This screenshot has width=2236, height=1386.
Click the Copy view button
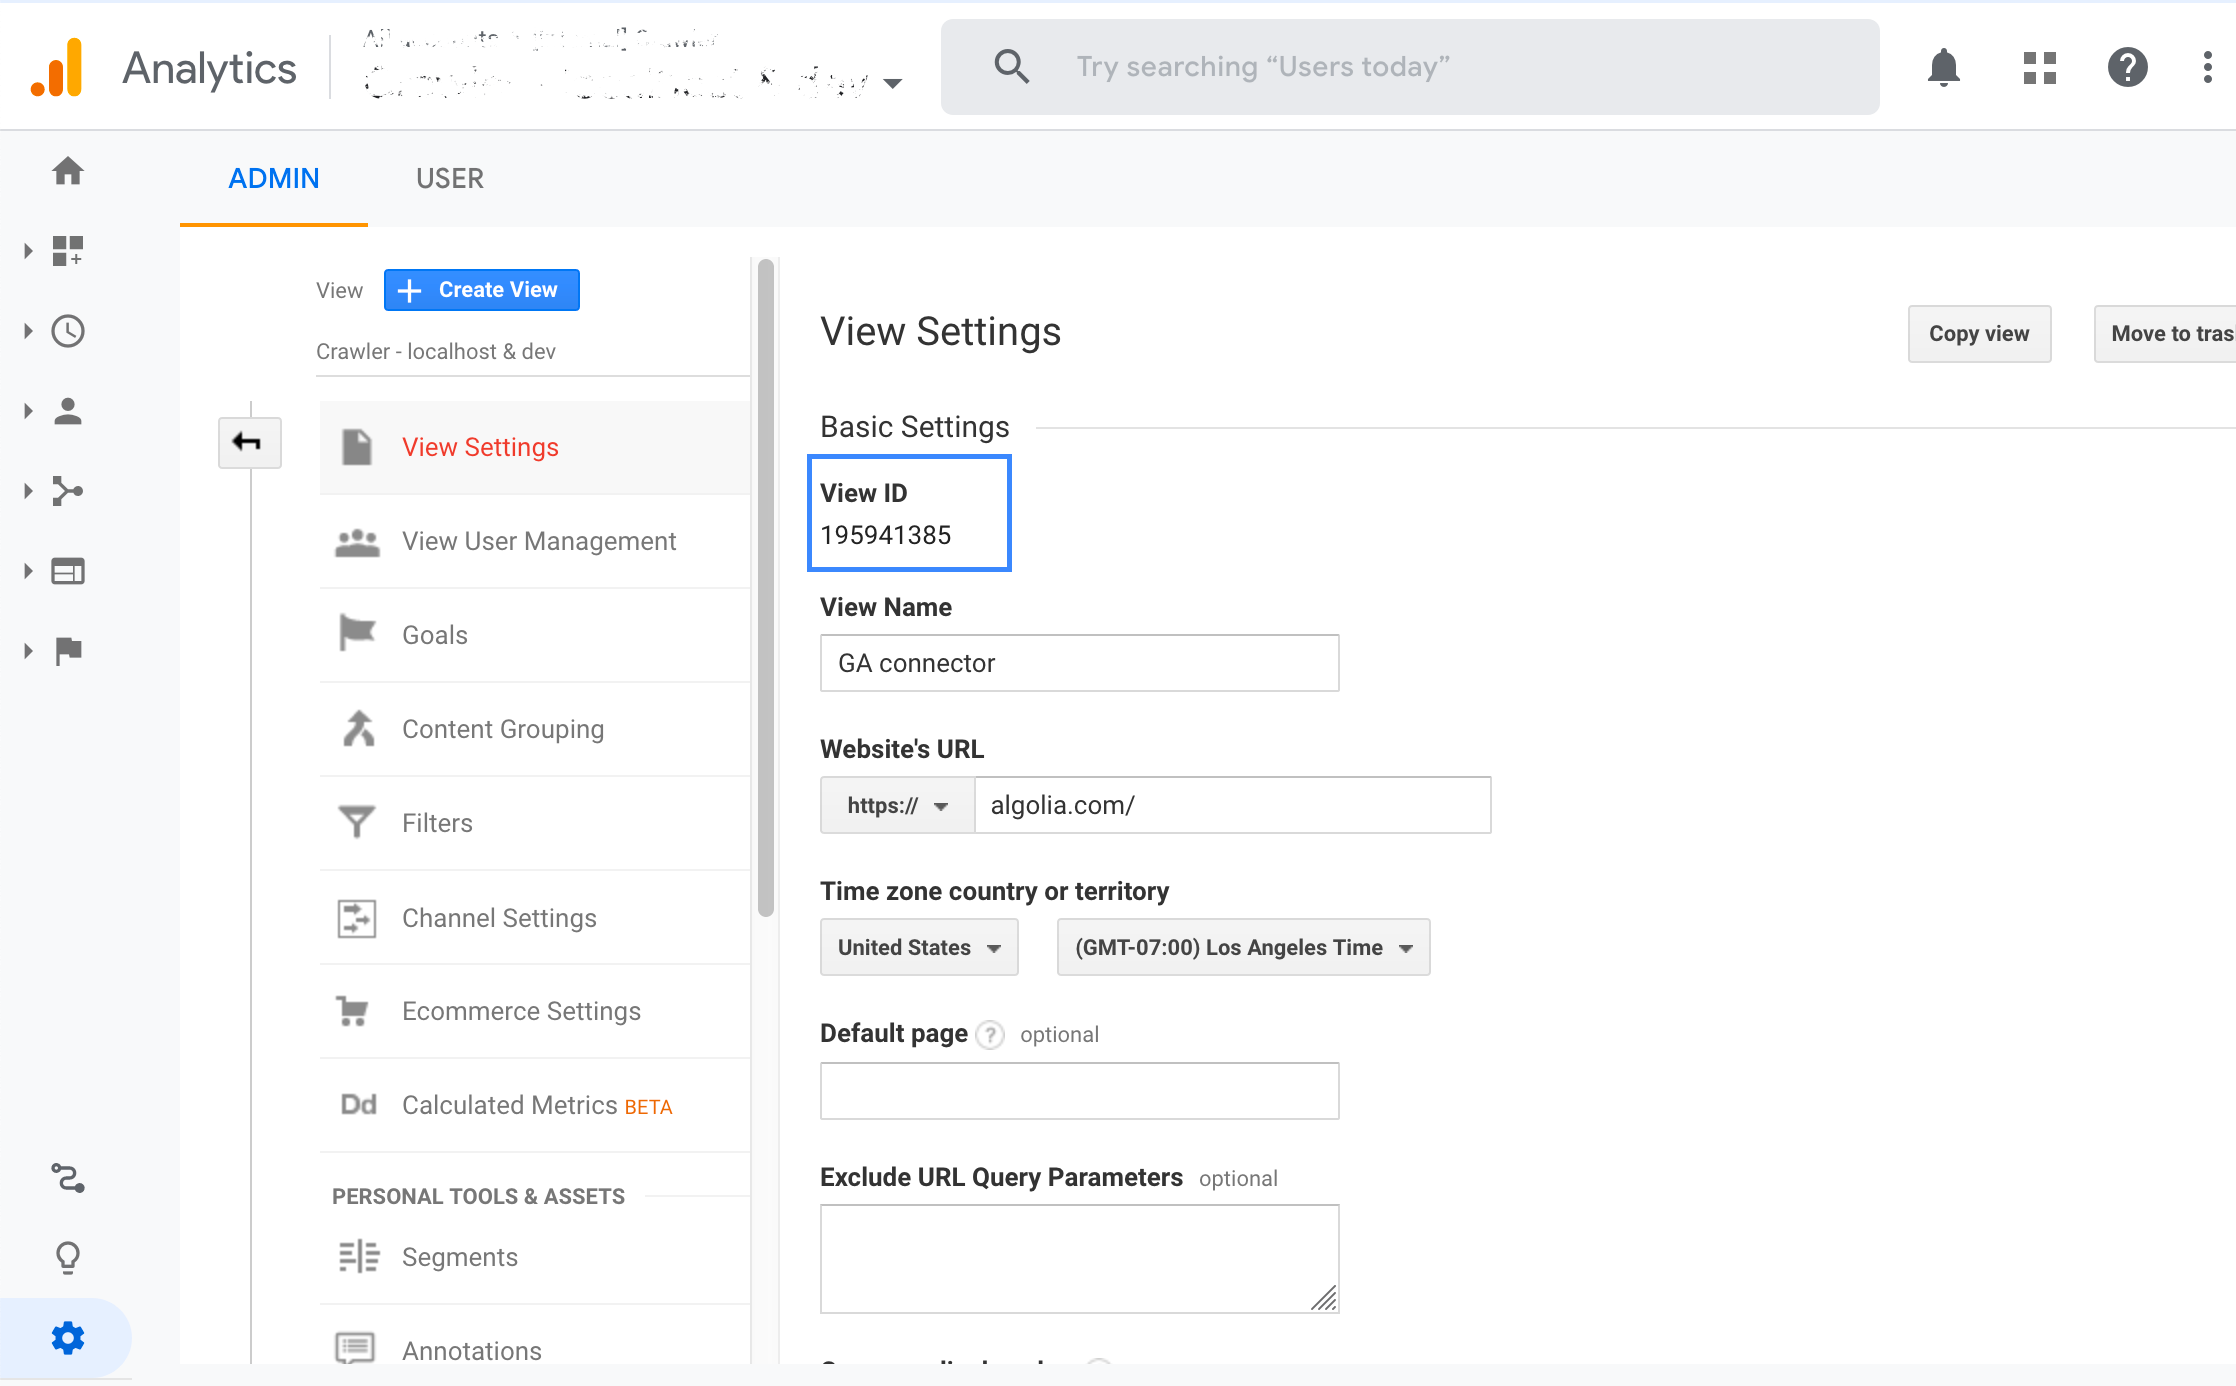[1979, 332]
